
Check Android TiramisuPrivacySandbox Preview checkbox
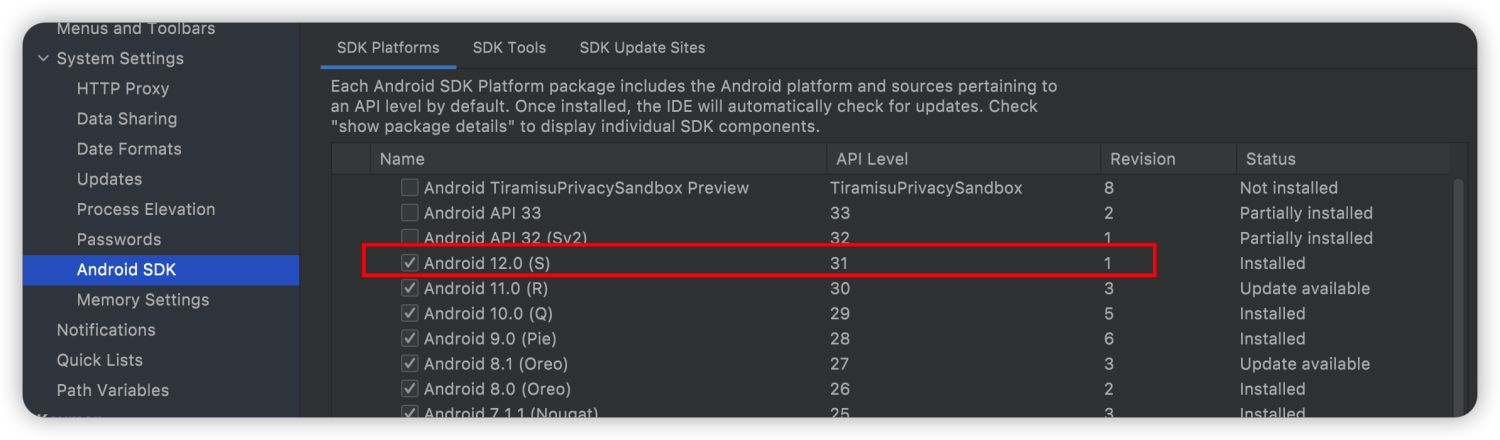pyautogui.click(x=410, y=188)
